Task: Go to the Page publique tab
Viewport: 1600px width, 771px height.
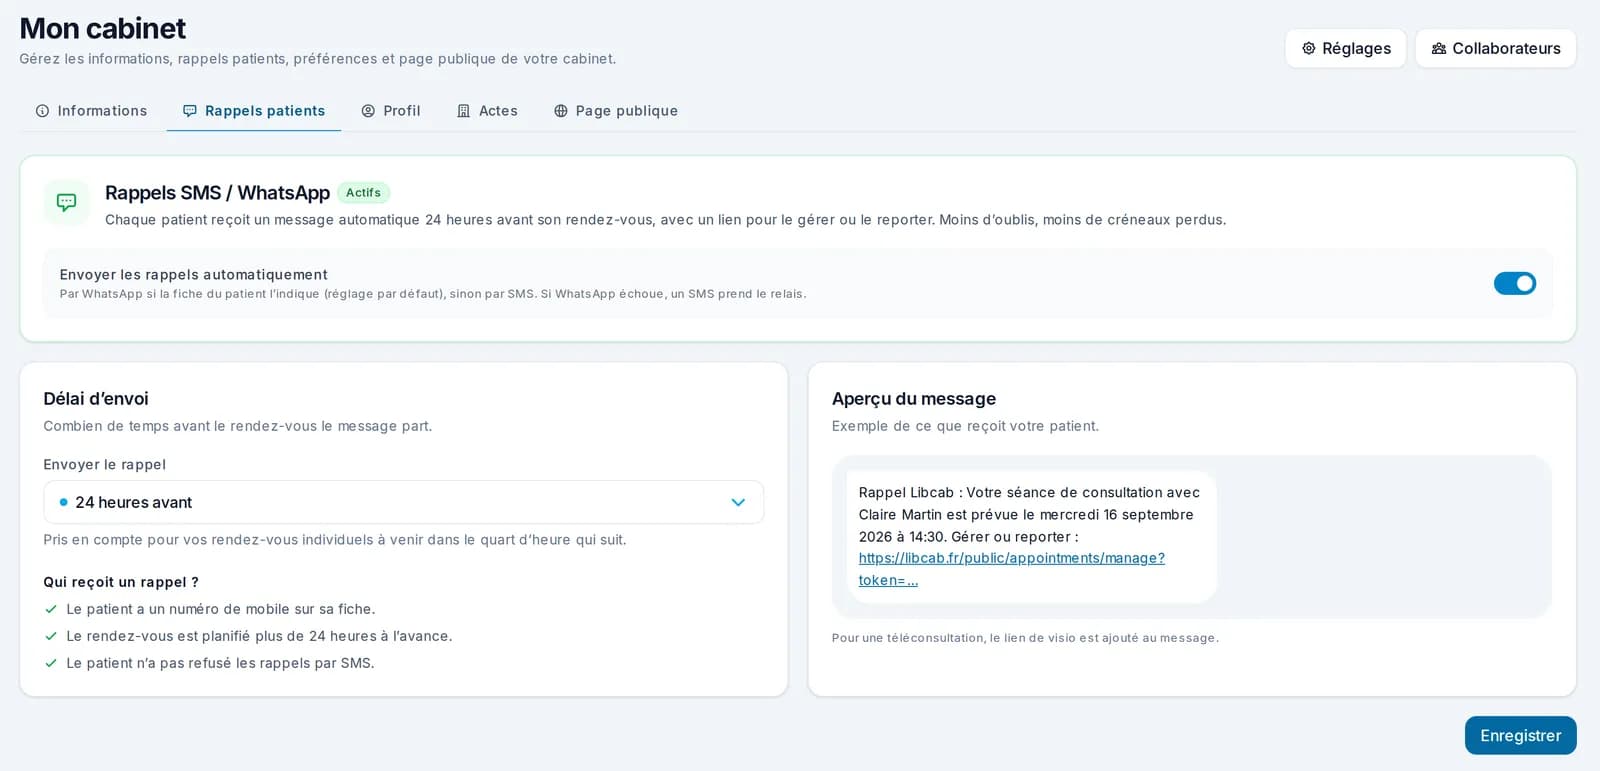Action: tap(616, 111)
